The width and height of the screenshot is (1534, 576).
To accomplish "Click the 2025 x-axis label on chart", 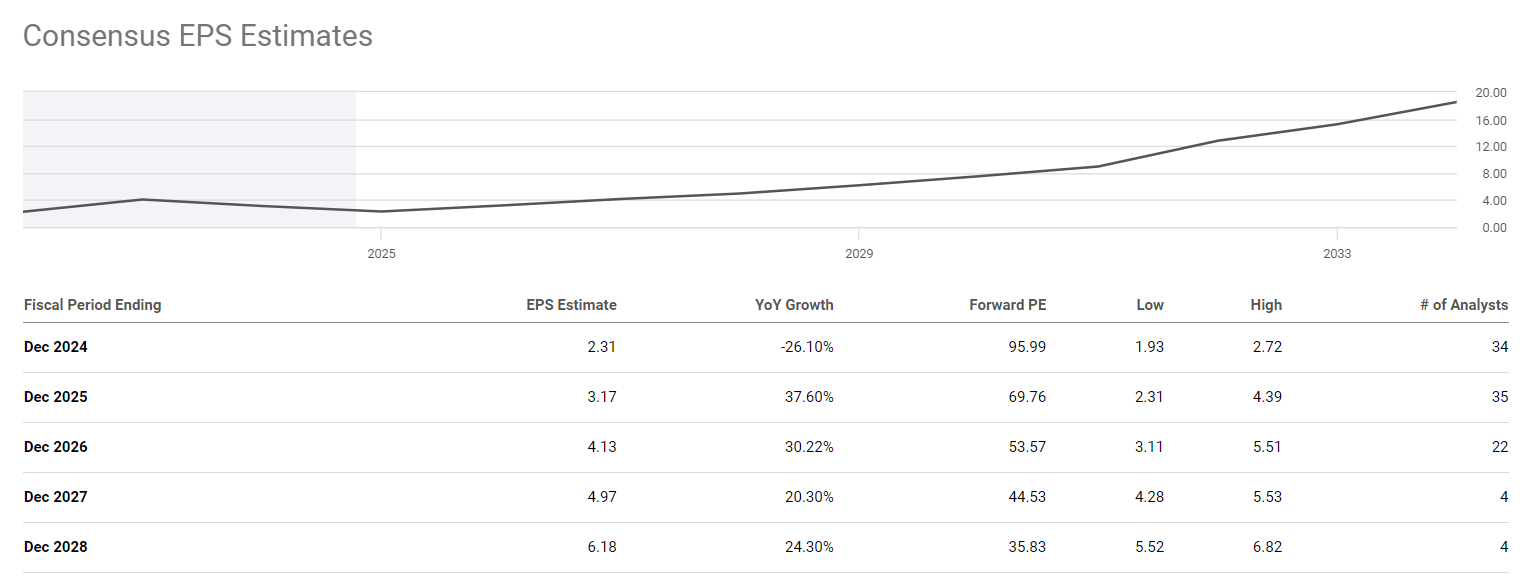I will (x=381, y=254).
